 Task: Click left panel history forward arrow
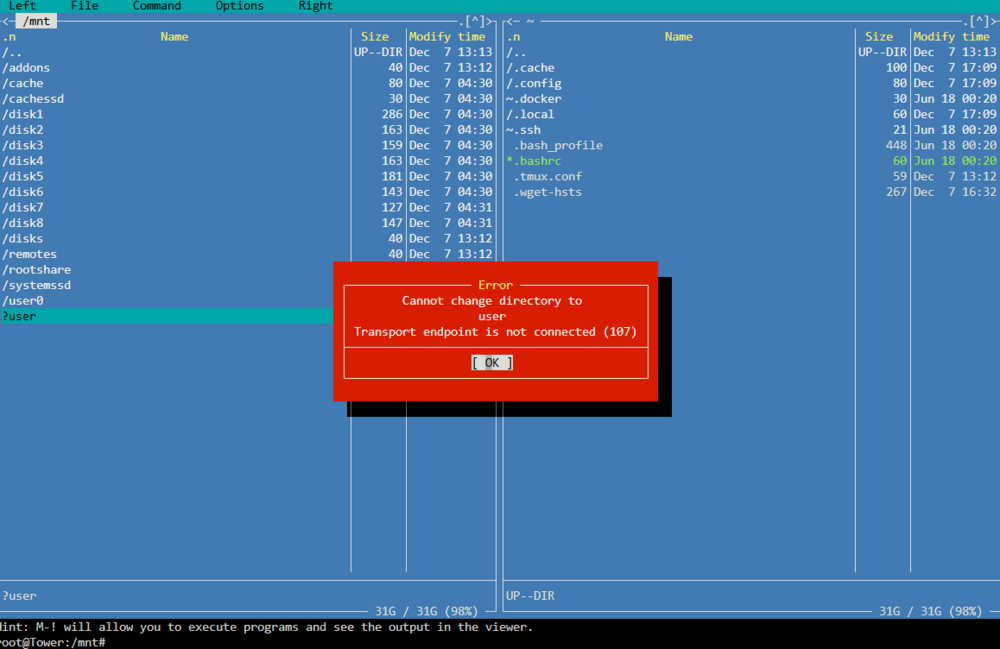coord(490,21)
